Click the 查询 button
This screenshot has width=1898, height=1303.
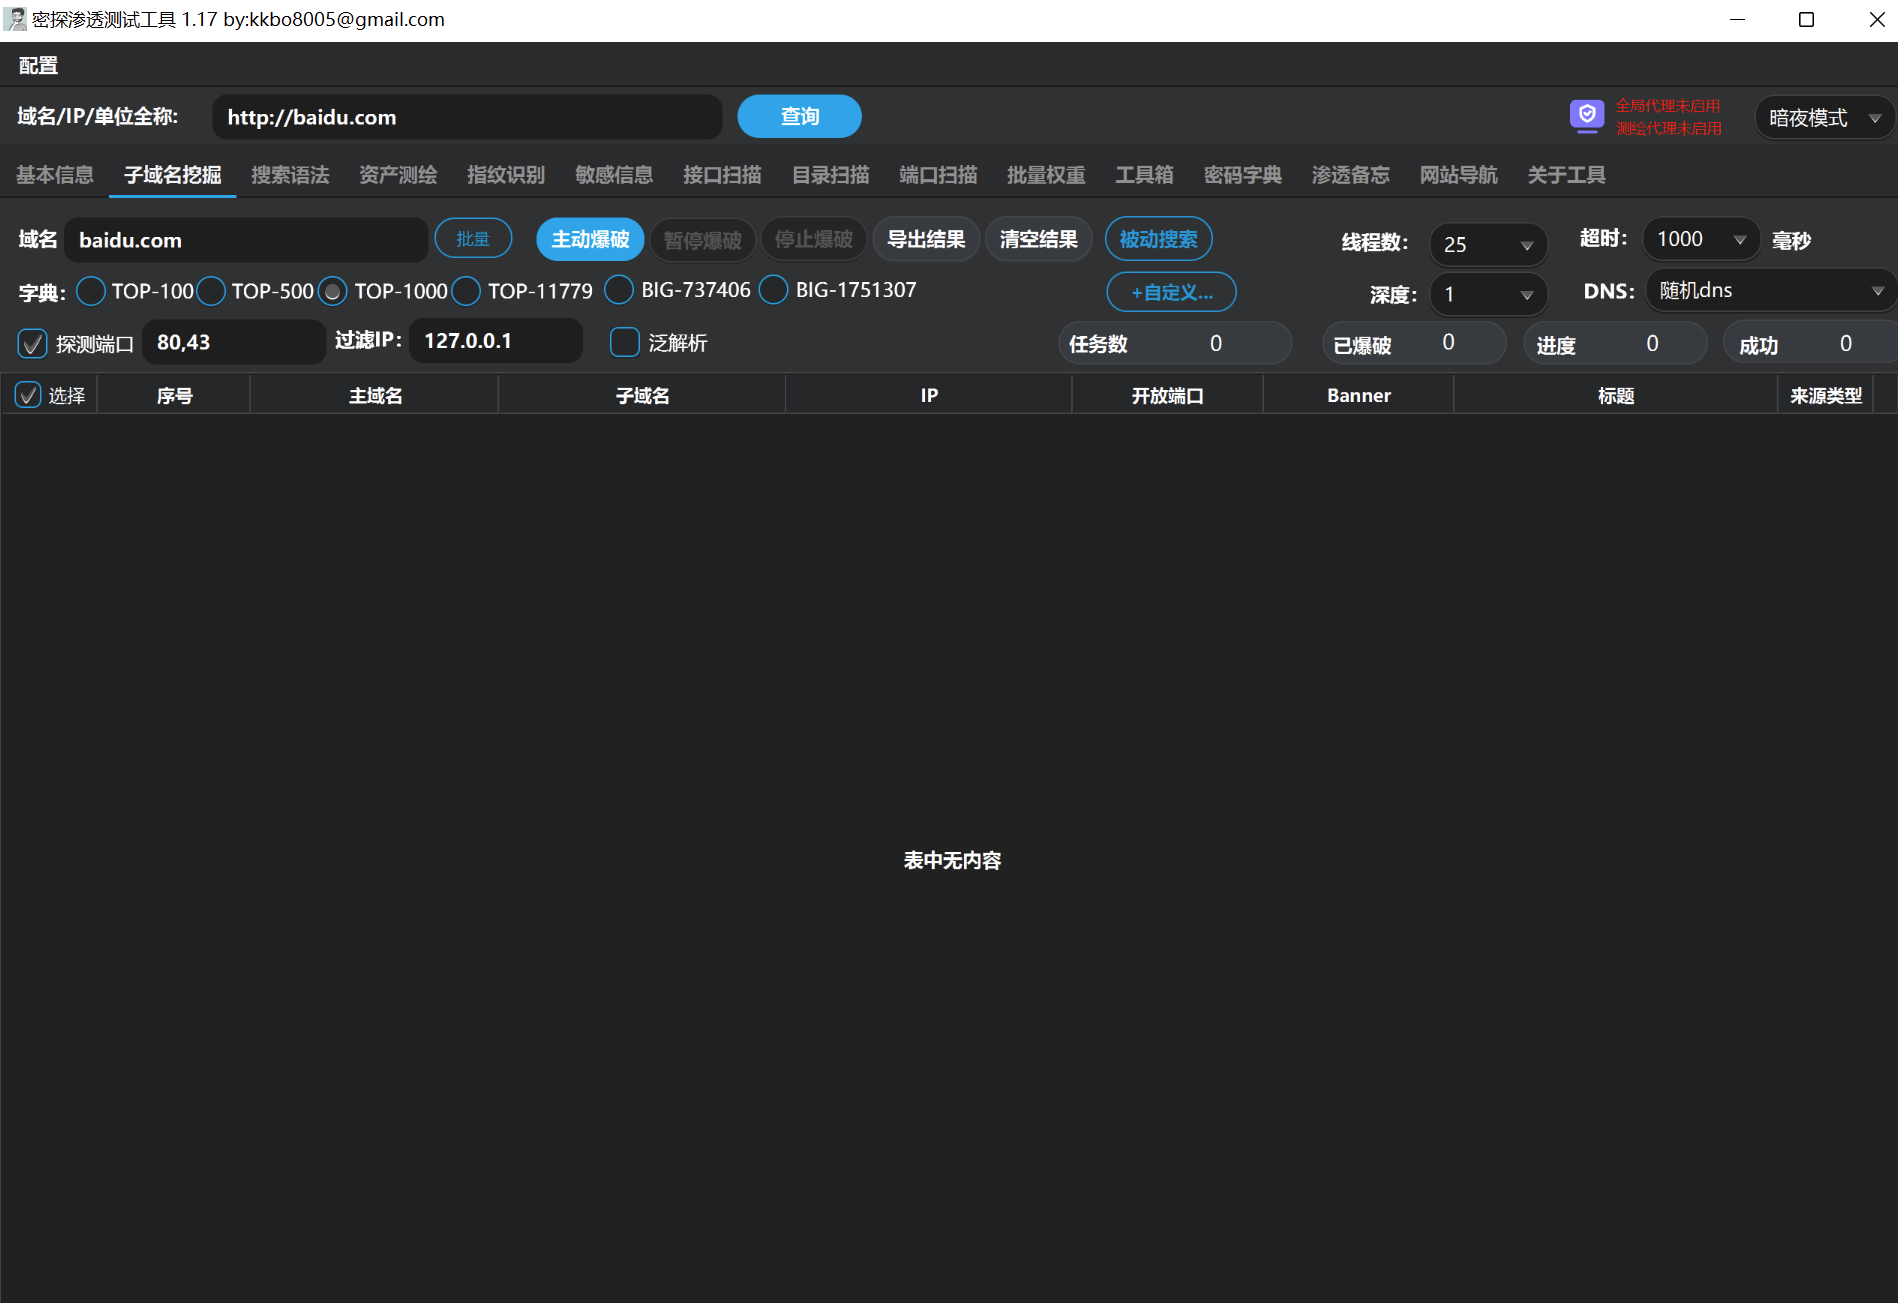click(799, 116)
